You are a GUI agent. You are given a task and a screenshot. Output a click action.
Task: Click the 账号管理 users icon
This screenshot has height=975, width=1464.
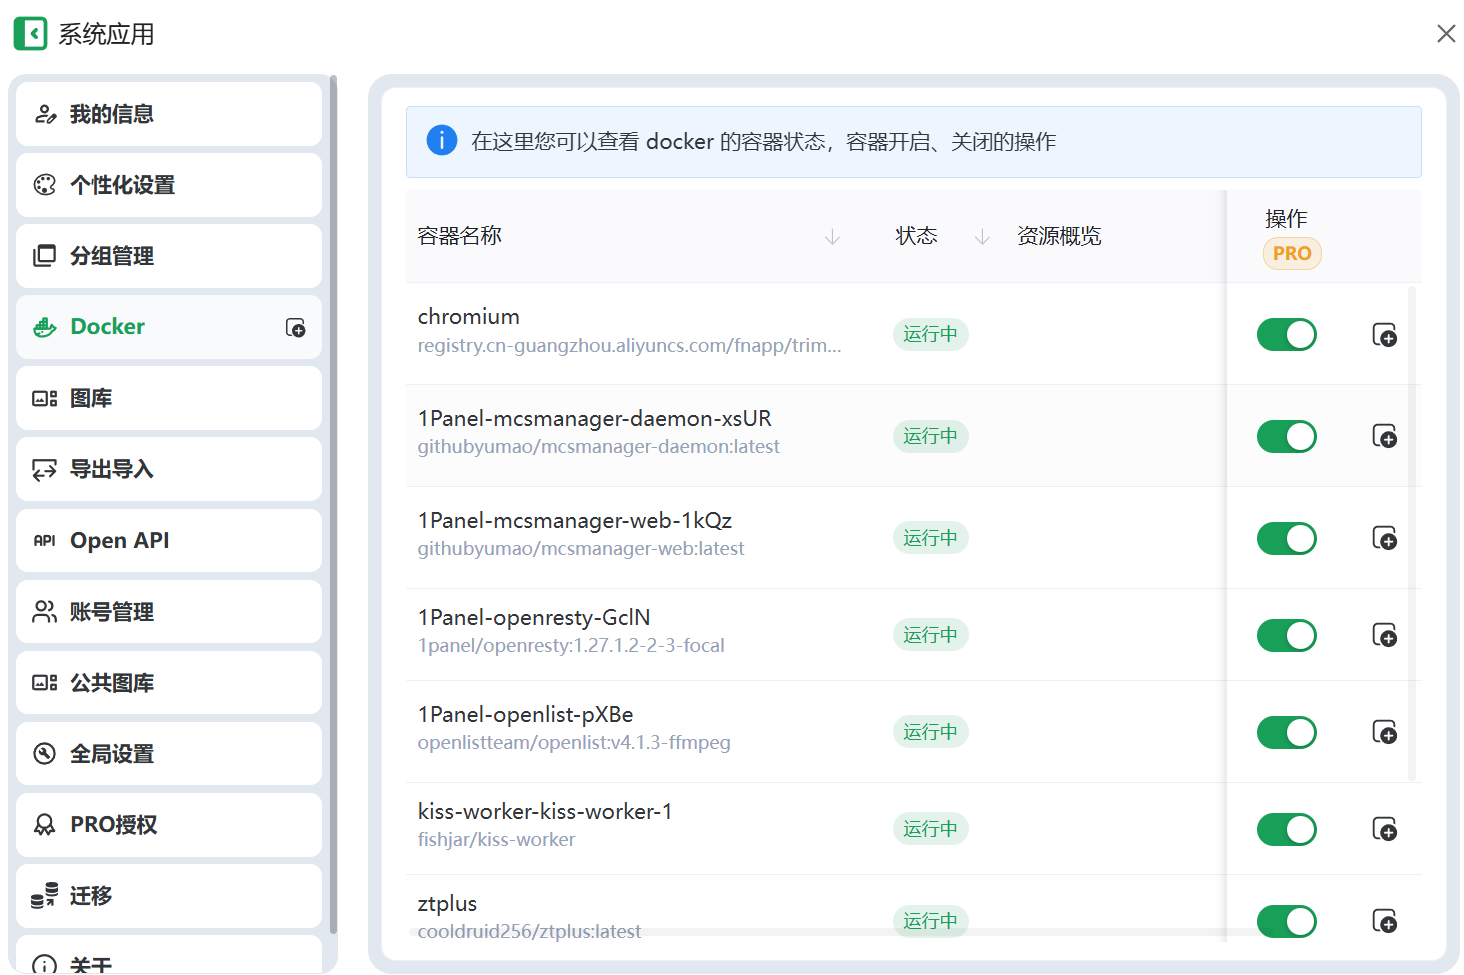(45, 612)
